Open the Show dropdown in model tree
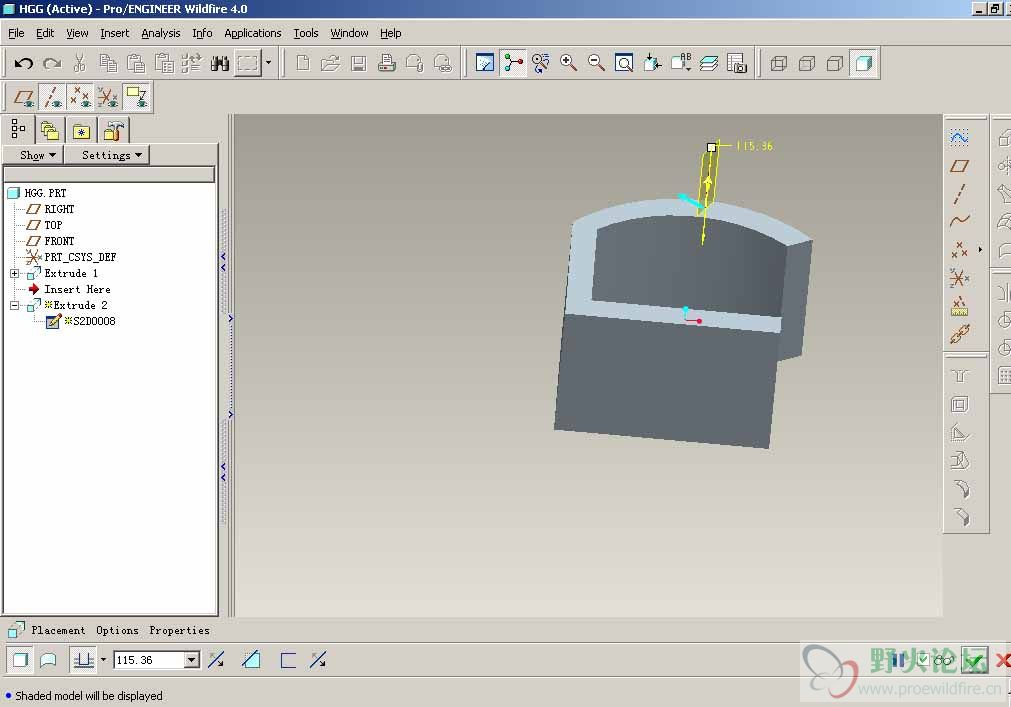This screenshot has height=707, width=1011. coord(32,155)
